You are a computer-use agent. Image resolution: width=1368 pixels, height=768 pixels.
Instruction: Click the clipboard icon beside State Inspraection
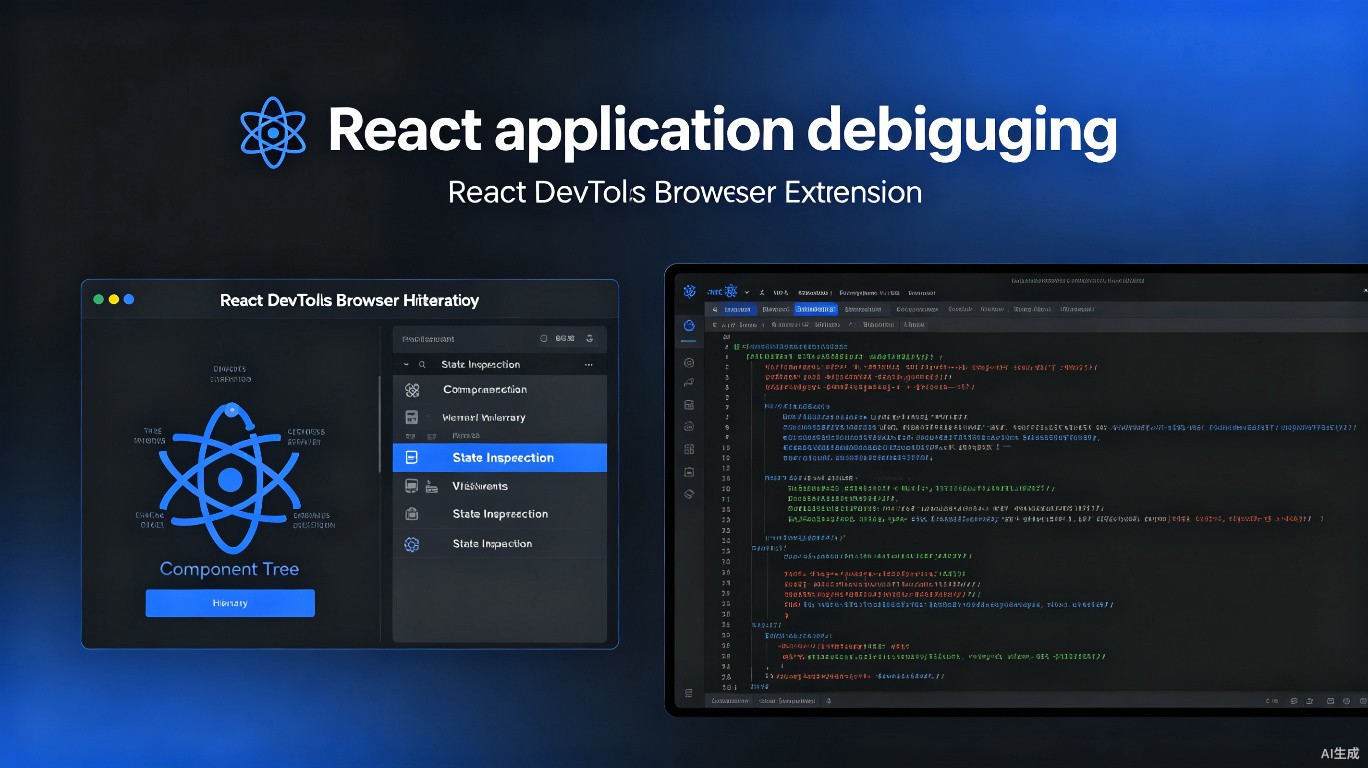click(x=411, y=514)
